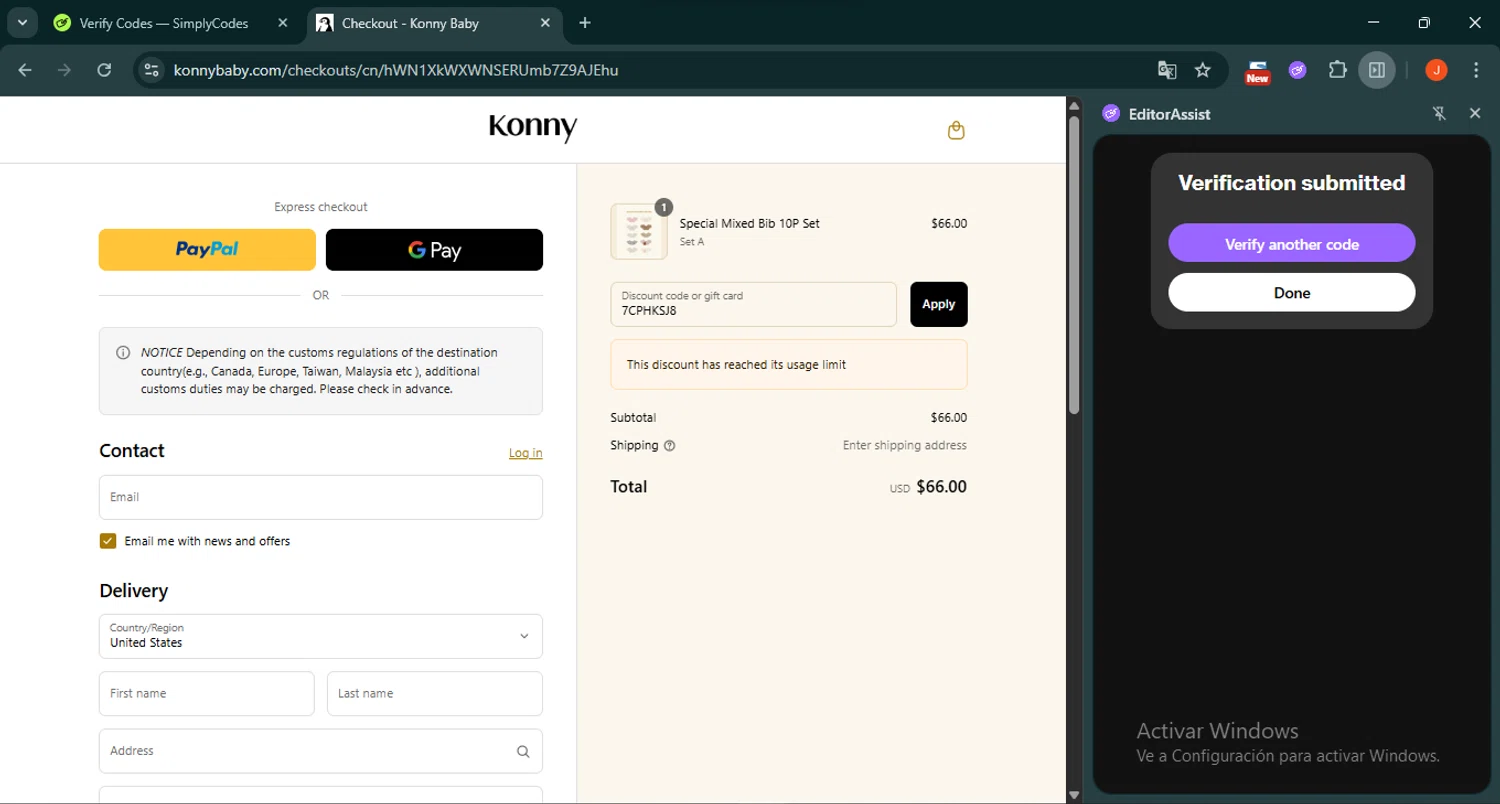1500x804 pixels.
Task: Pay with Google Pay button
Action: tap(434, 250)
